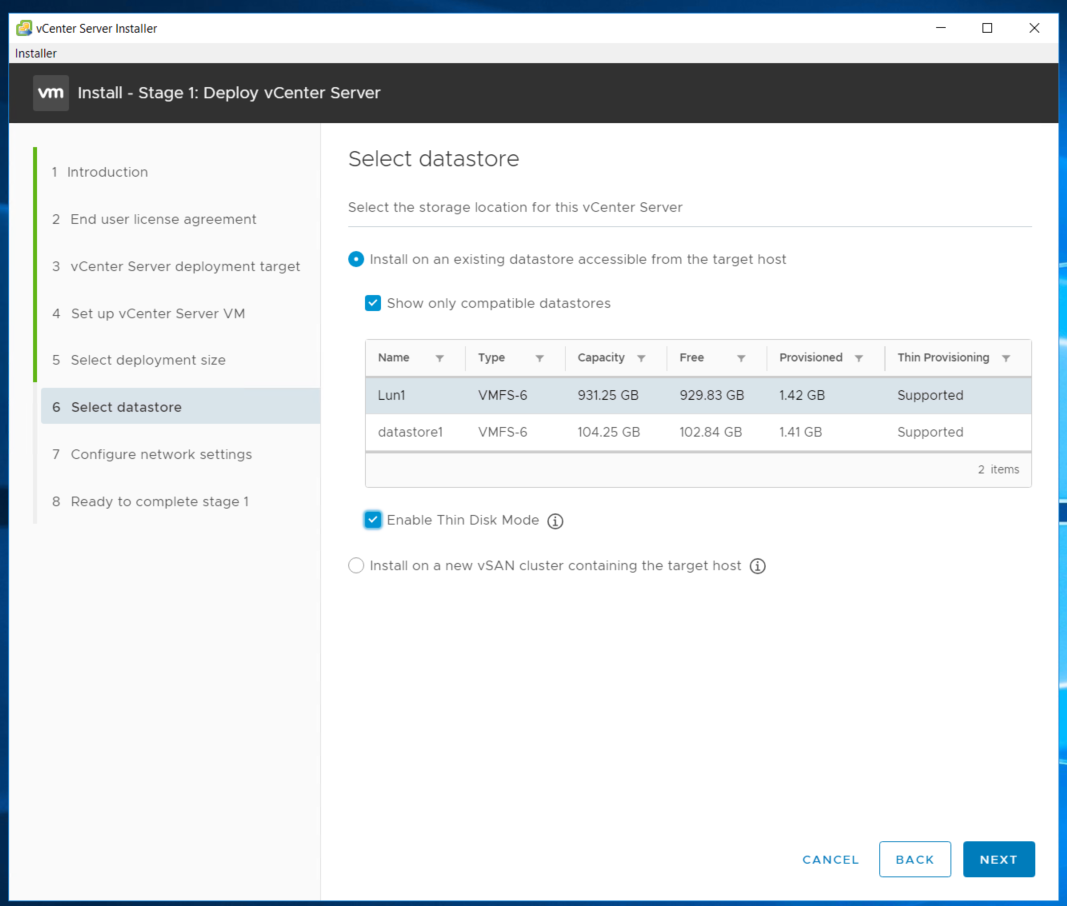
Task: Click the BACK button
Action: click(914, 859)
